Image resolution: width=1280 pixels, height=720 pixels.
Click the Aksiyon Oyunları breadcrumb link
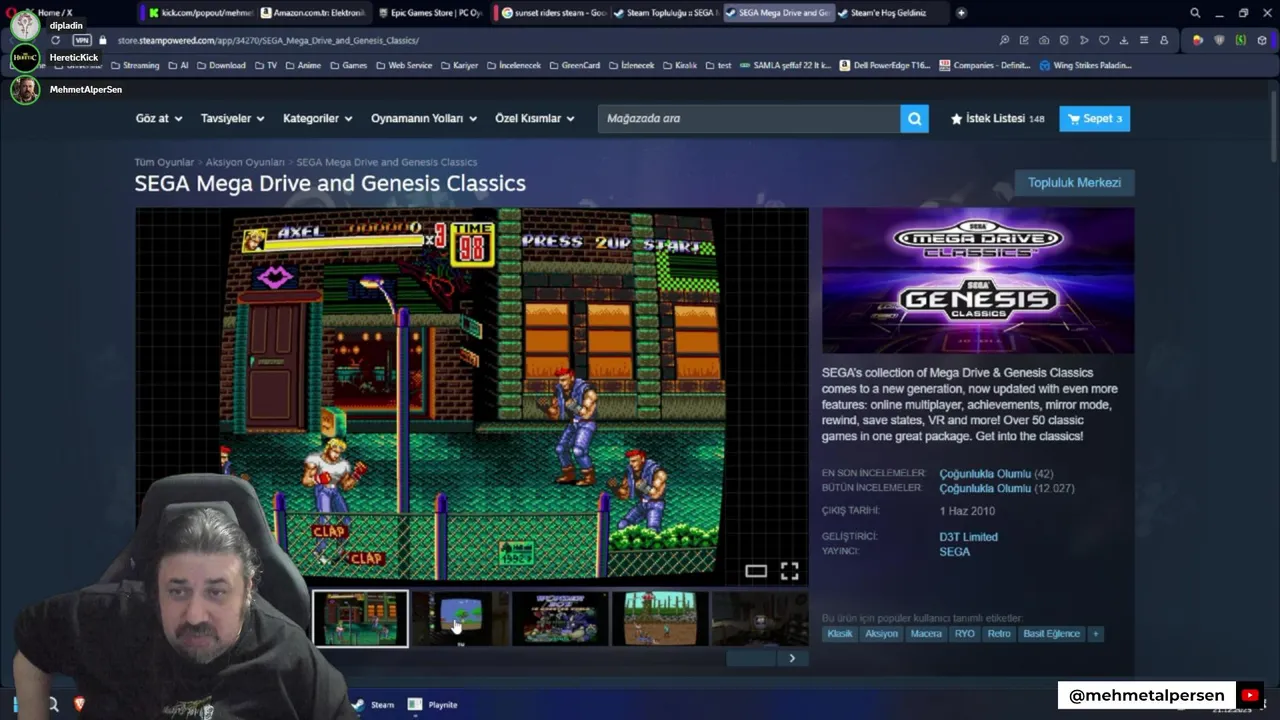coord(245,162)
